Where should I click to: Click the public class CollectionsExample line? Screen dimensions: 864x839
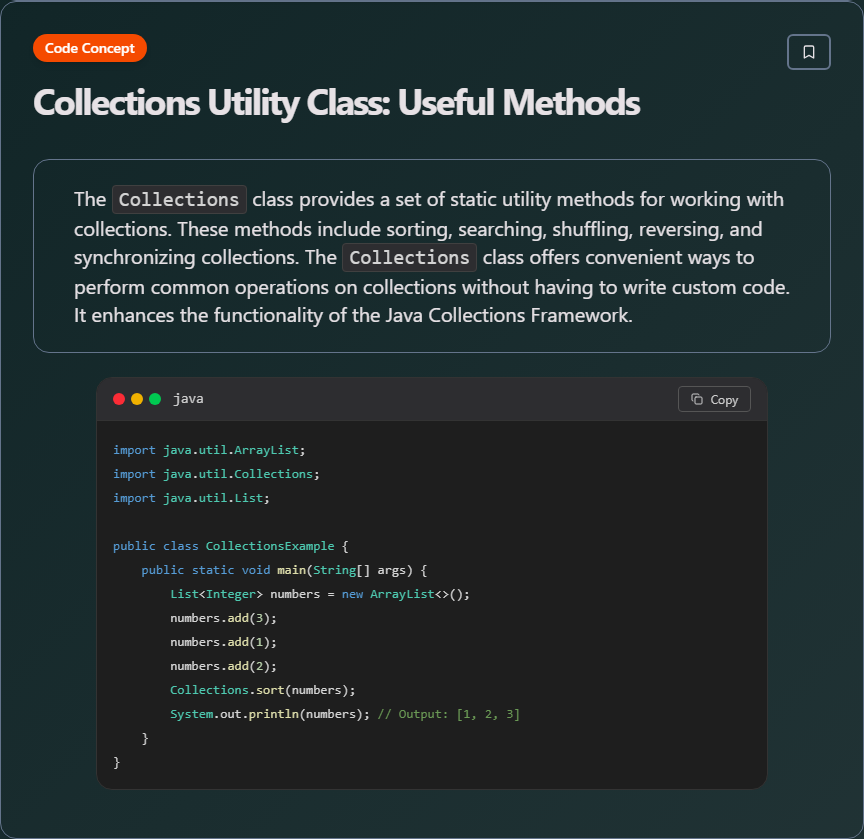(x=230, y=546)
